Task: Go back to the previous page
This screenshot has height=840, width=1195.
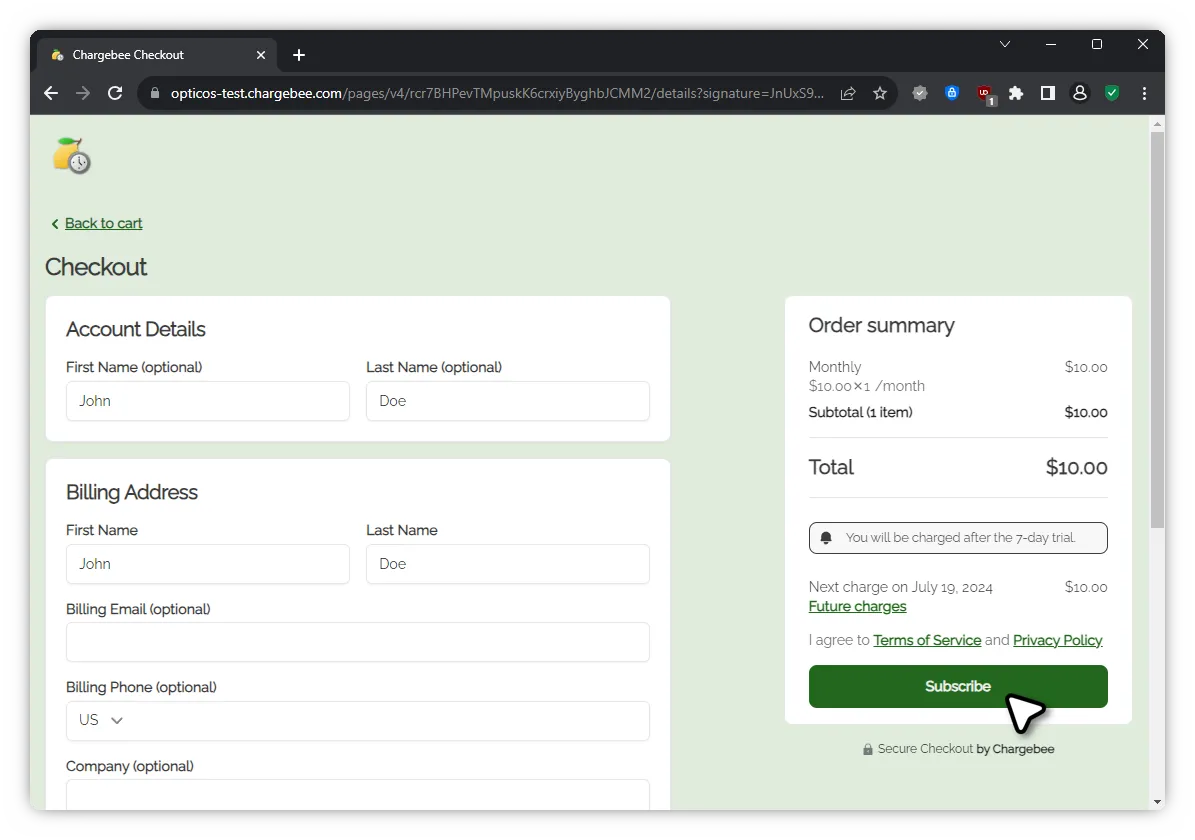Action: (51, 93)
